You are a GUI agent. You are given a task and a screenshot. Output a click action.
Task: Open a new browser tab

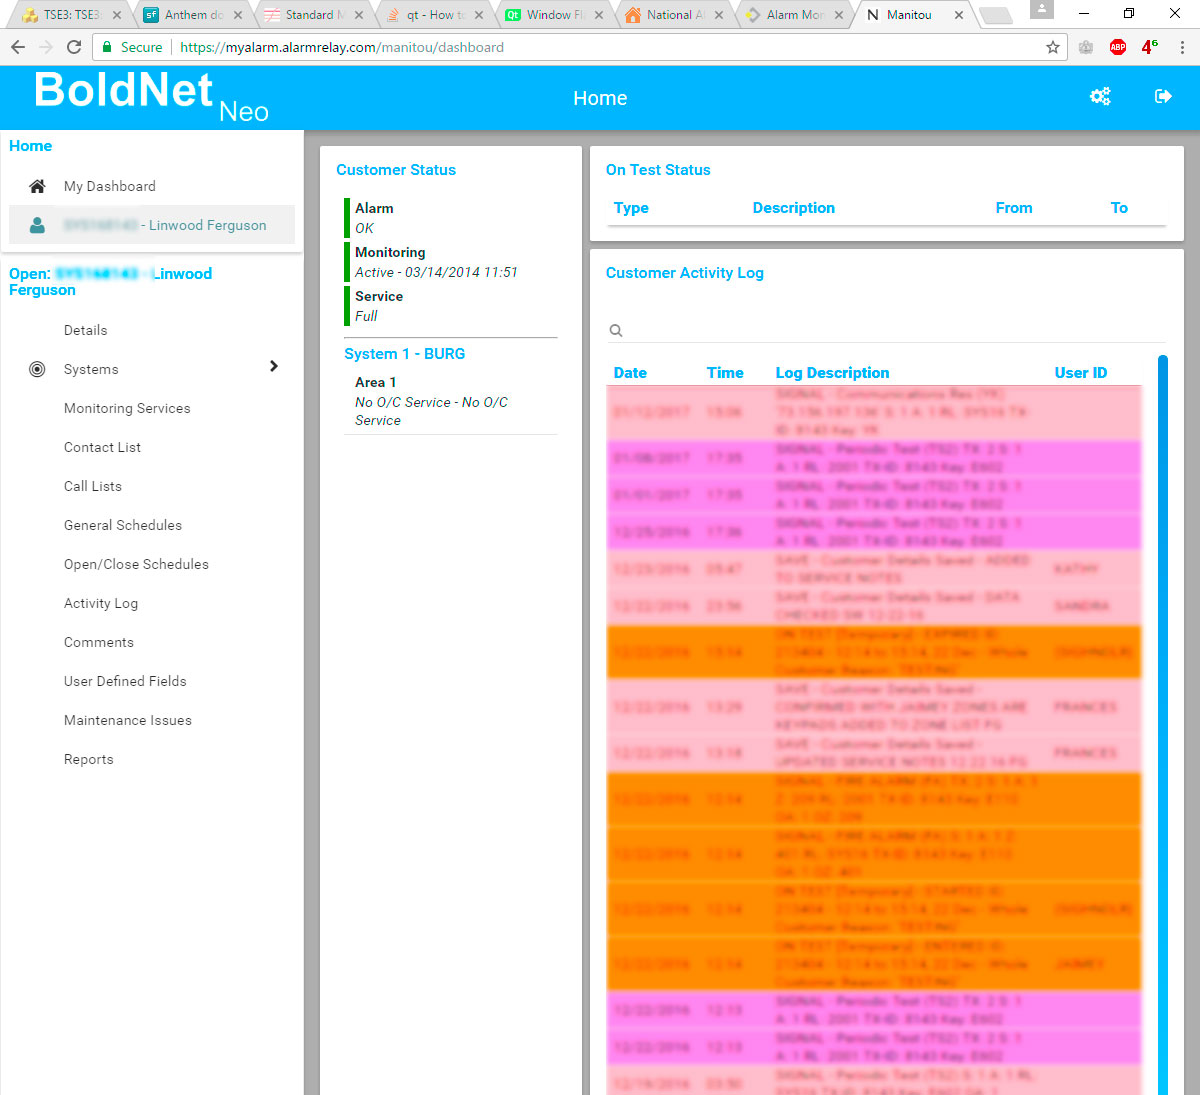point(995,15)
